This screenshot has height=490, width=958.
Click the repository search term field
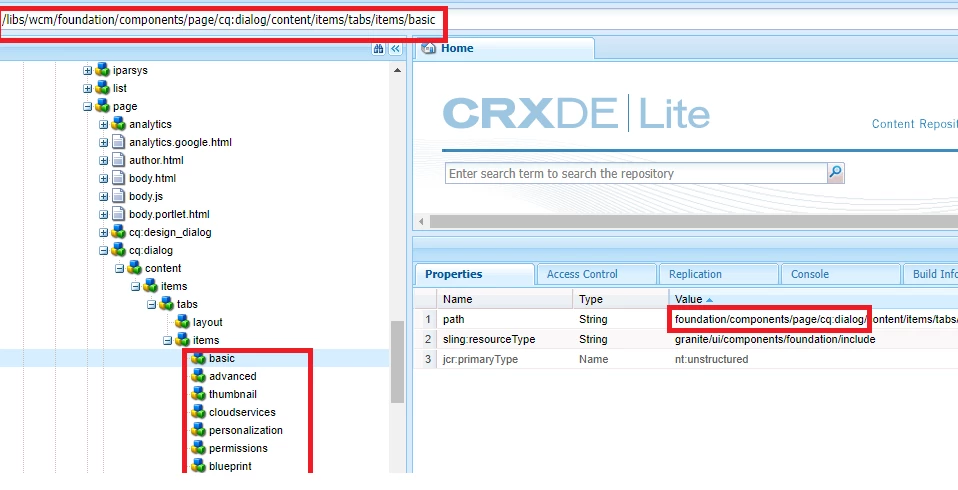click(x=636, y=174)
